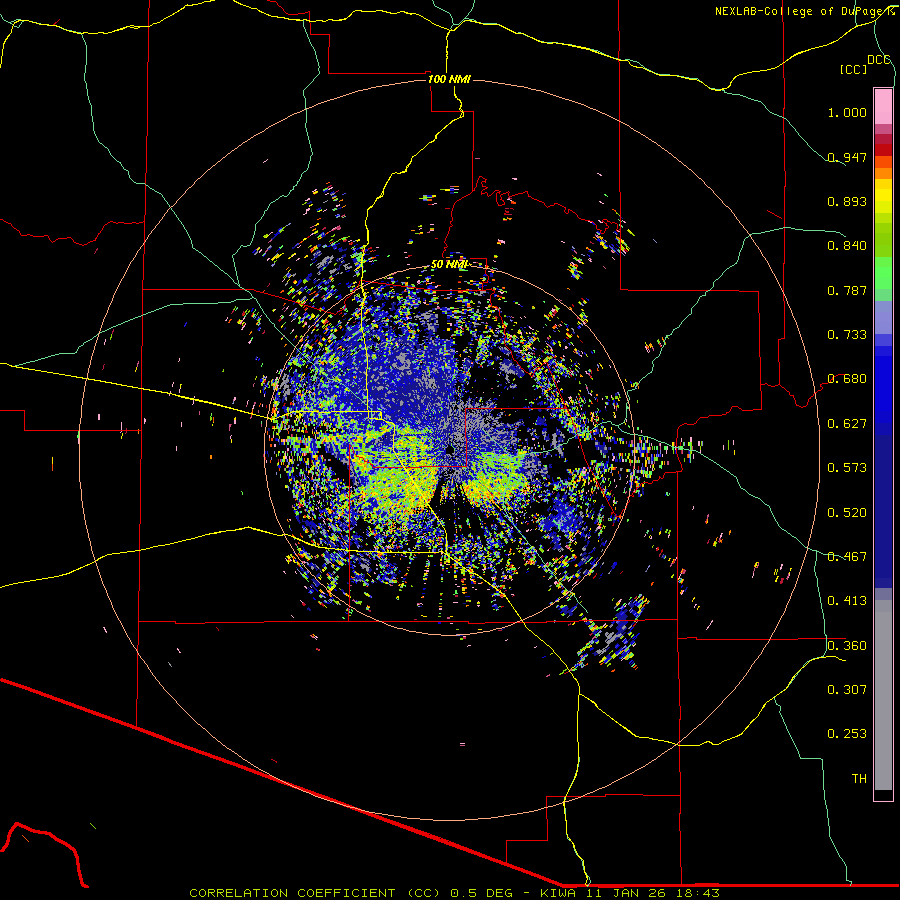Pick the gray segment of the color bar
Screen dimensions: 900x900
[883, 695]
